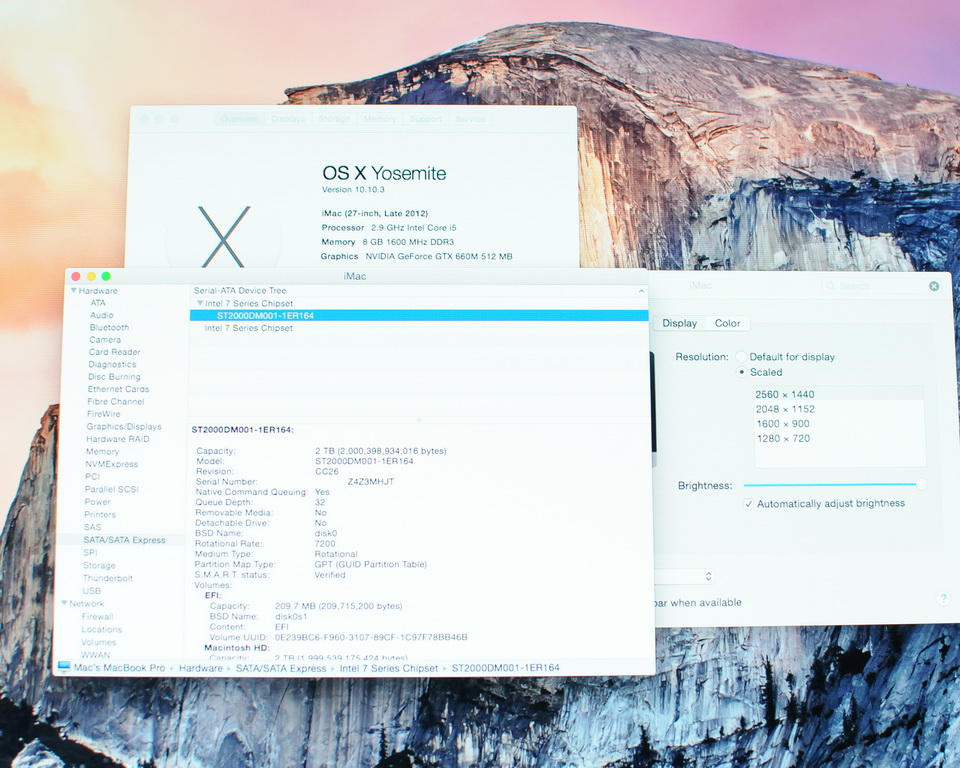The width and height of the screenshot is (960, 768).
Task: Select Scaled resolution option
Action: coord(741,372)
